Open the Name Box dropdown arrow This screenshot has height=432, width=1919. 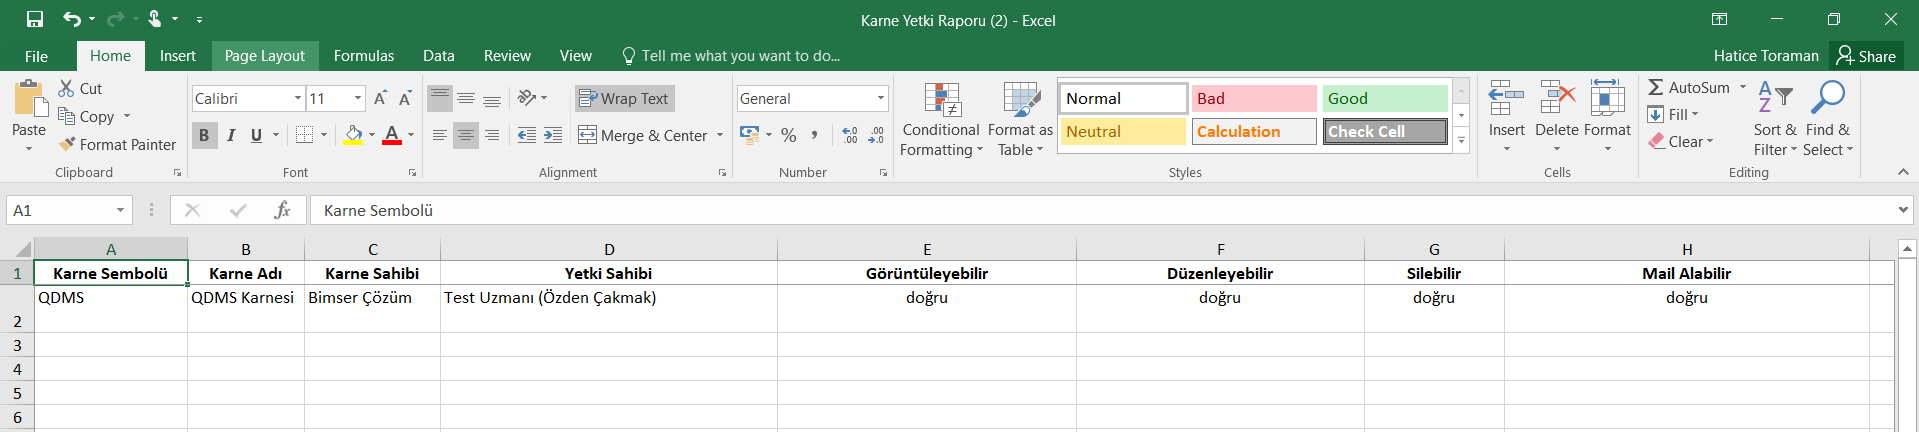120,210
